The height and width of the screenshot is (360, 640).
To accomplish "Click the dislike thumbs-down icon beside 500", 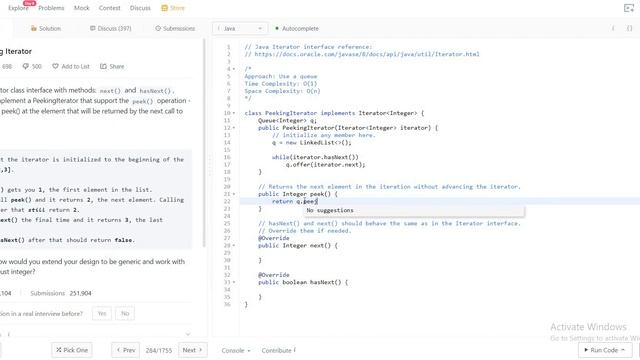I will coord(26,66).
